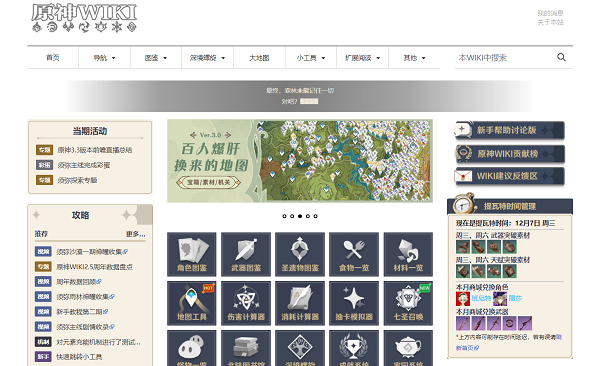This screenshot has height=366, width=600.
Task: Open the trophy achievement system tile
Action: point(354,348)
